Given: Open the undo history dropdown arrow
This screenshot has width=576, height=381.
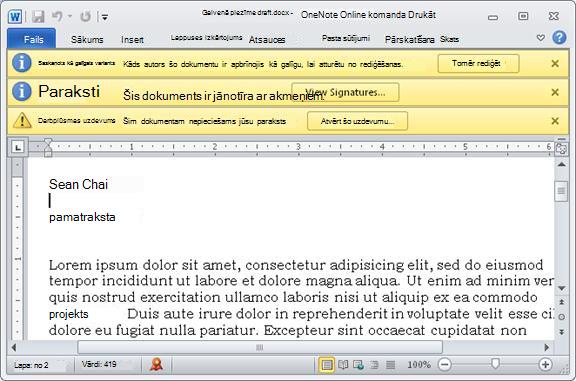Looking at the screenshot, I should [70, 17].
